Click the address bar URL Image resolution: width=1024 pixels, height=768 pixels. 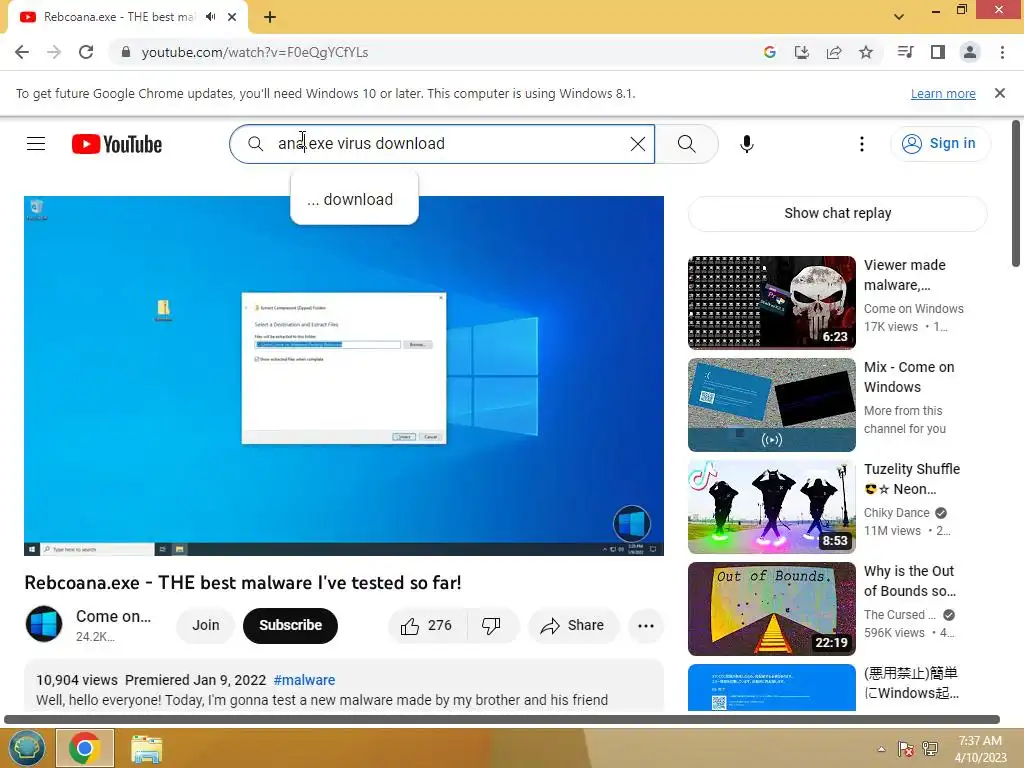pos(255,52)
